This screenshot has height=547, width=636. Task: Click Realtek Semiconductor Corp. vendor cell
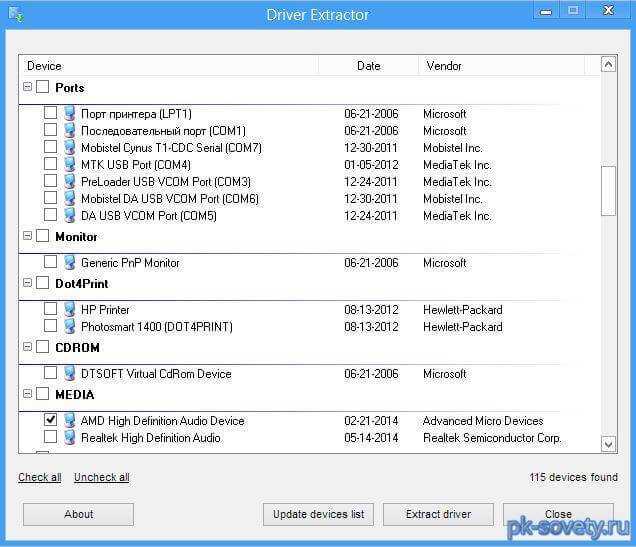pos(492,438)
